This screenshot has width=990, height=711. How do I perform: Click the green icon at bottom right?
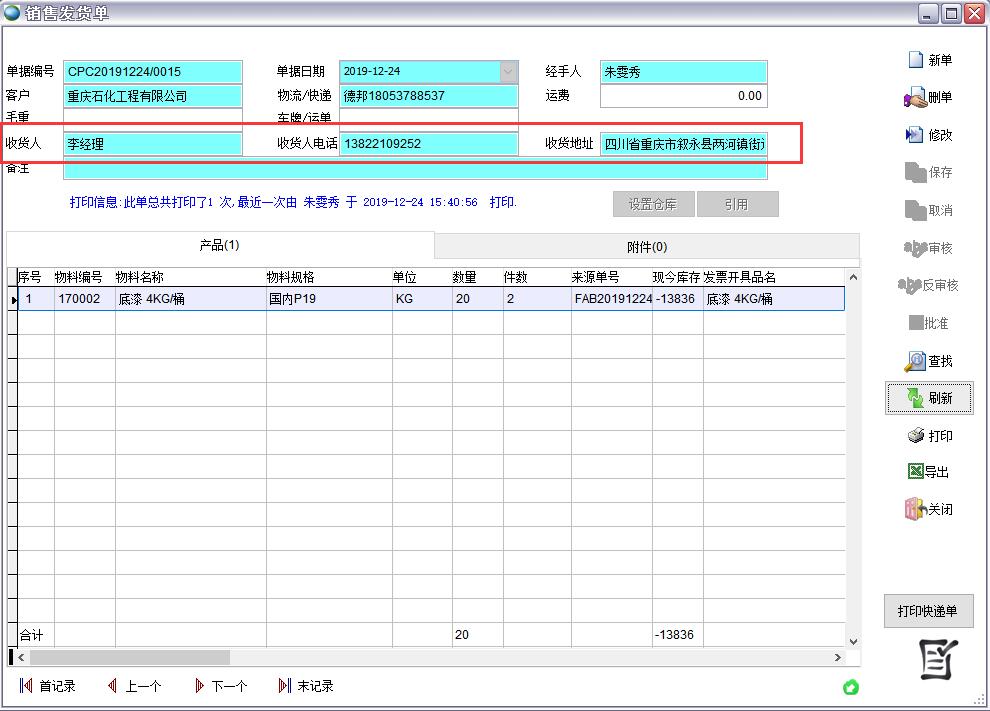click(x=851, y=687)
